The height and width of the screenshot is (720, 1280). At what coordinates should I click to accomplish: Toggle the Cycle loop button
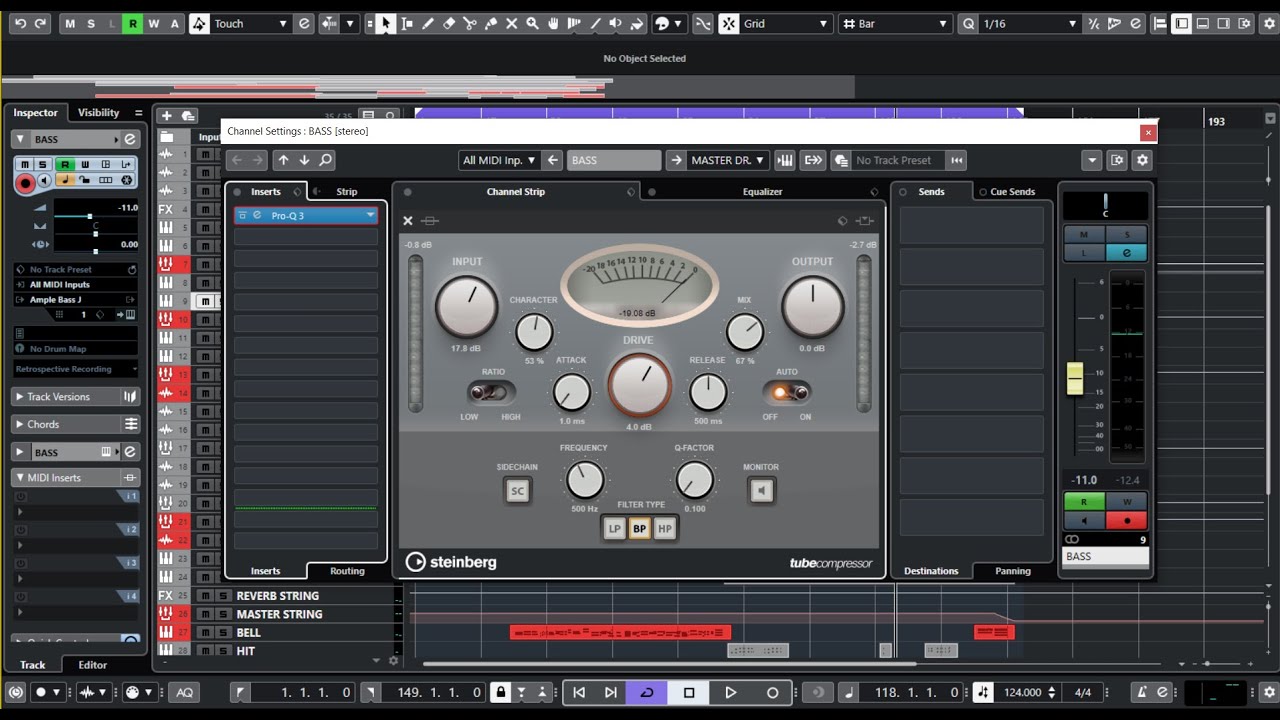[x=647, y=692]
